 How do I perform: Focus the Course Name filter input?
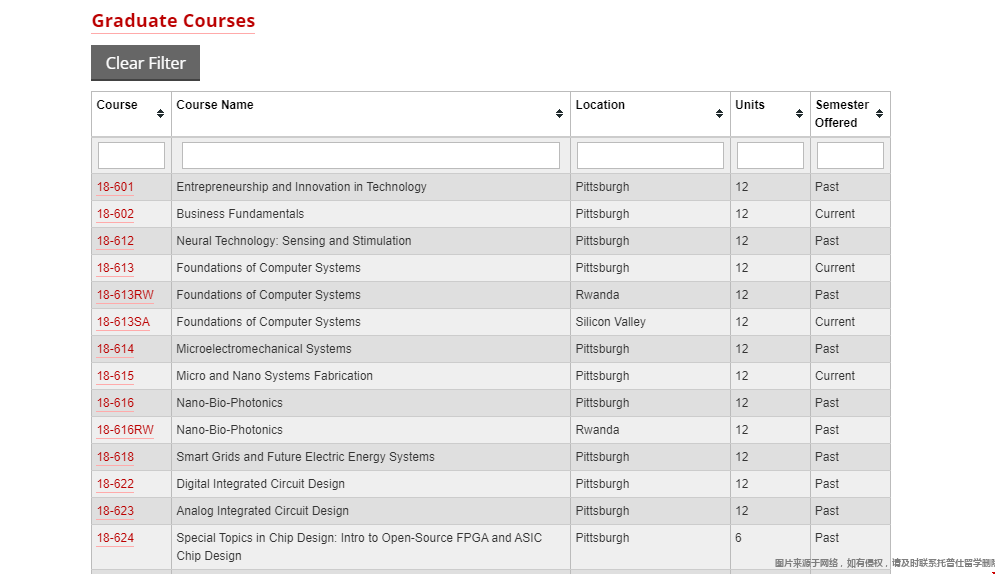[371, 155]
